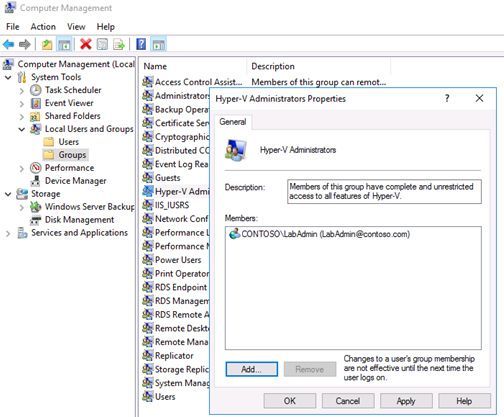Click the Hyper-V Administrators group icon in dialog
The height and width of the screenshot is (417, 504).
[x=236, y=150]
